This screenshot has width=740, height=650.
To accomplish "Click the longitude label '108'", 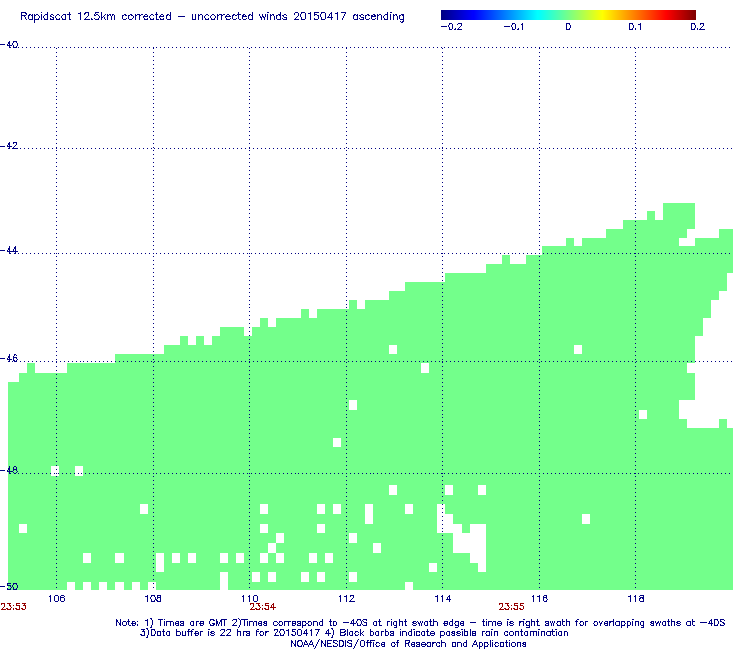I will 153,599.
